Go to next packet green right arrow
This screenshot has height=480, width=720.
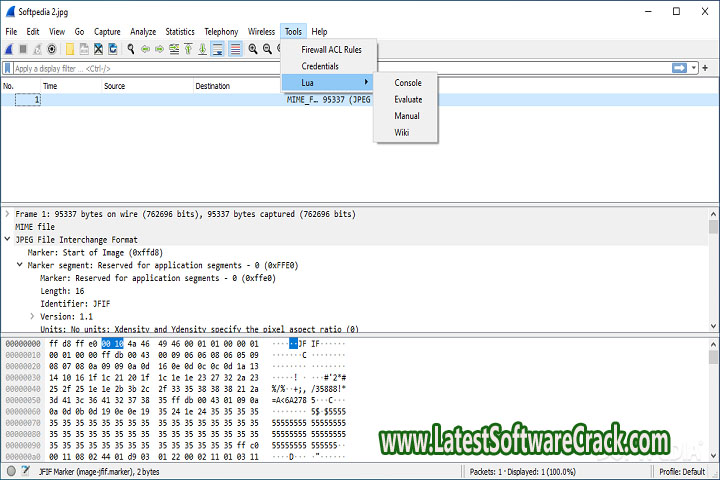159,49
